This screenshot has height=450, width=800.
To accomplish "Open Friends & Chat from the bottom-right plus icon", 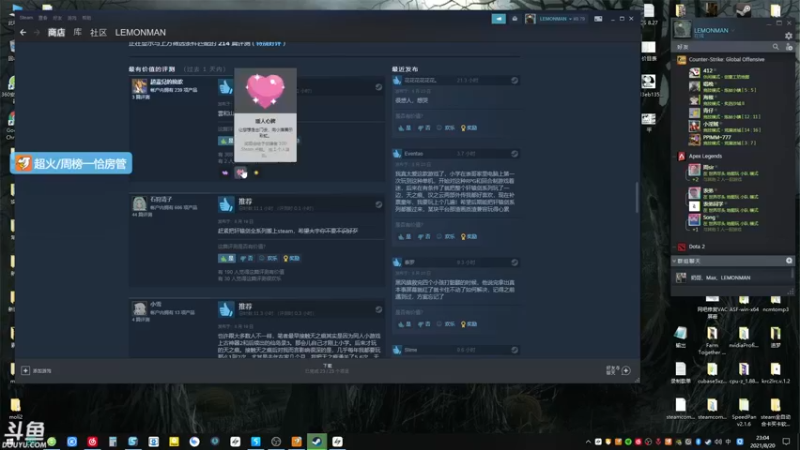I will (626, 370).
